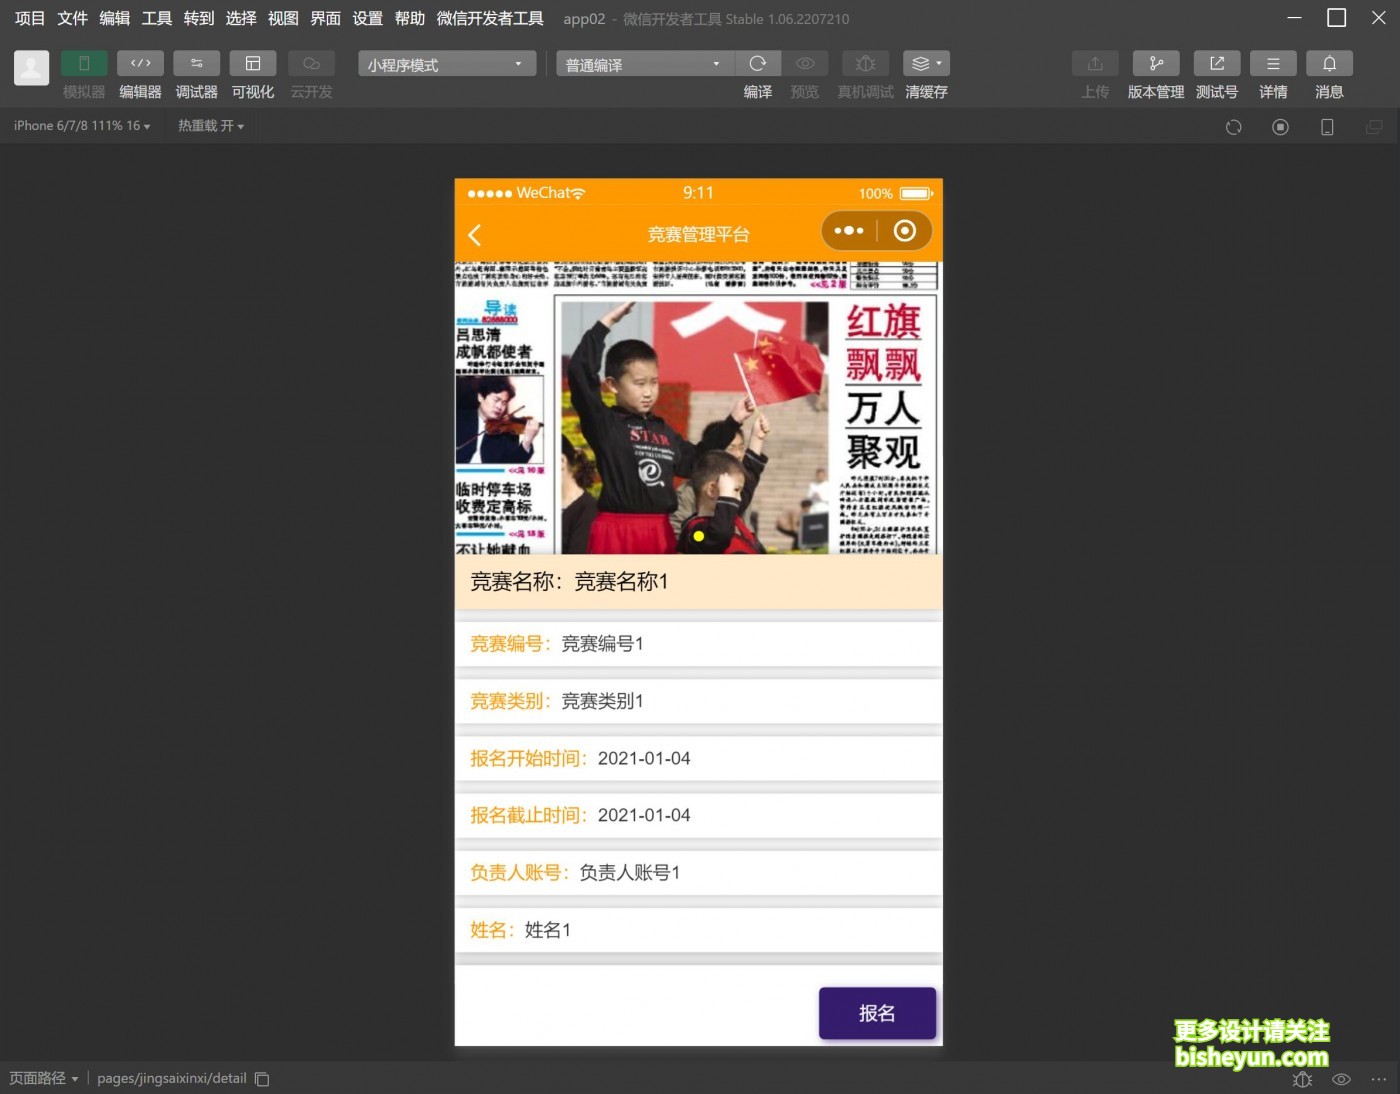Screen dimensions: 1400x1094
Task: Open version management (版本管理)
Action: coord(1156,64)
